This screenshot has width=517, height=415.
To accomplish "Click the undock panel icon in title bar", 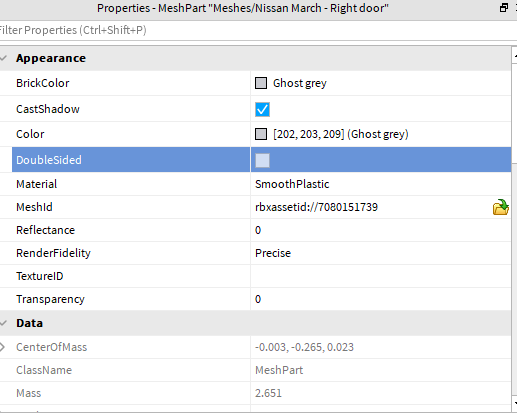I will click(504, 8).
